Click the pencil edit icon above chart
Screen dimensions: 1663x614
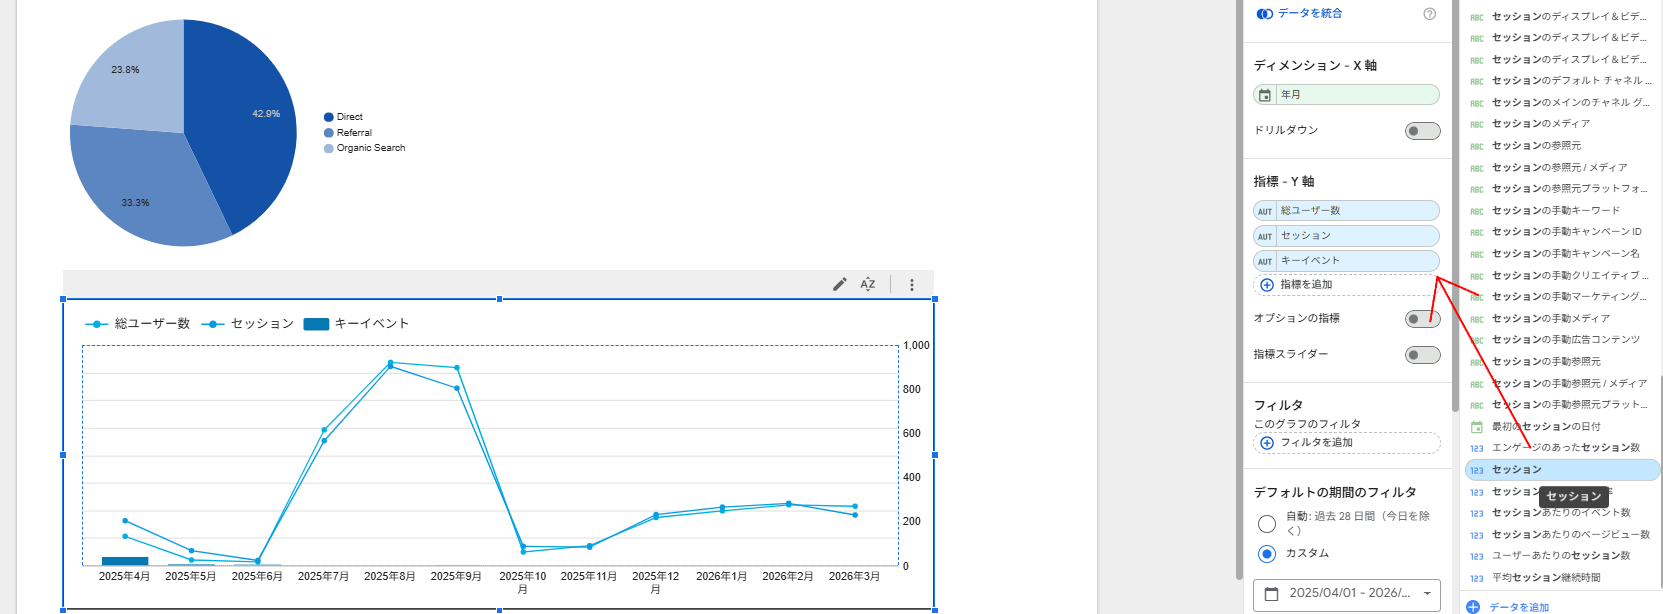pyautogui.click(x=839, y=284)
